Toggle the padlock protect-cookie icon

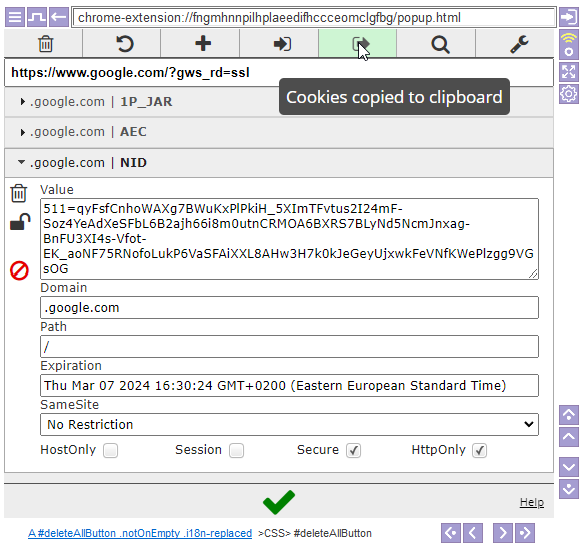tap(20, 222)
